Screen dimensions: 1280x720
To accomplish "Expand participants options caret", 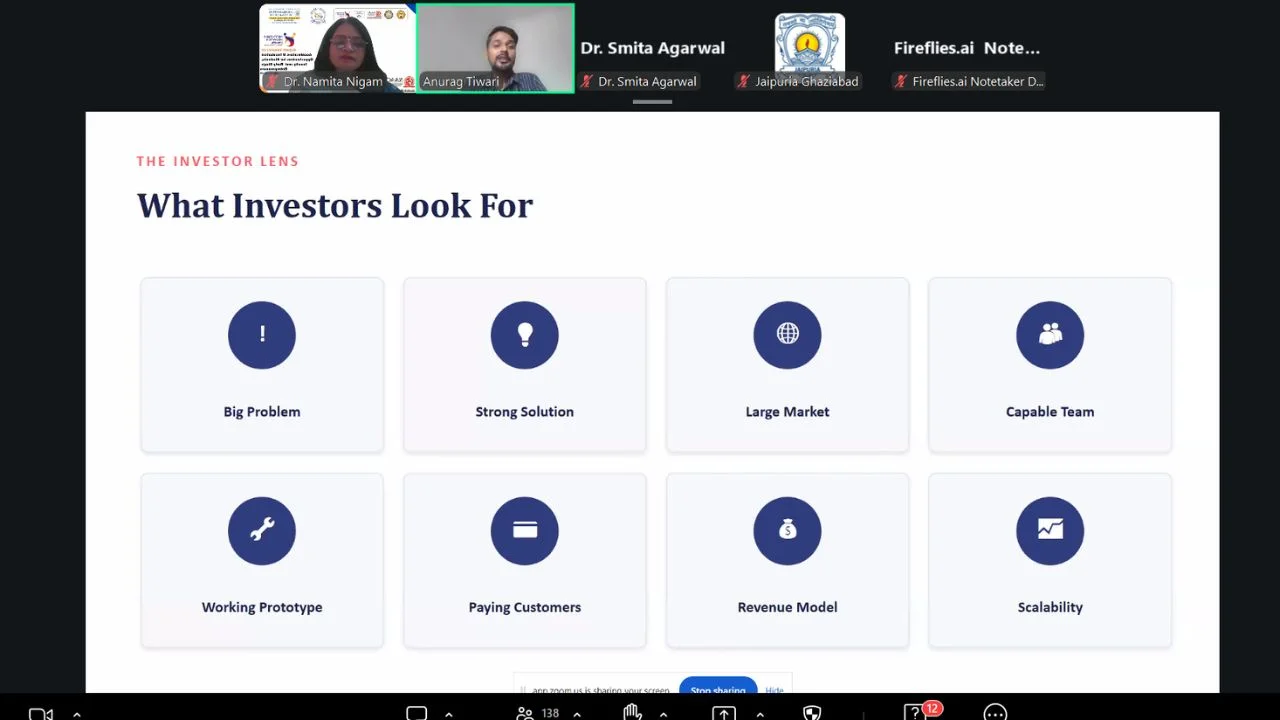I will (x=578, y=714).
